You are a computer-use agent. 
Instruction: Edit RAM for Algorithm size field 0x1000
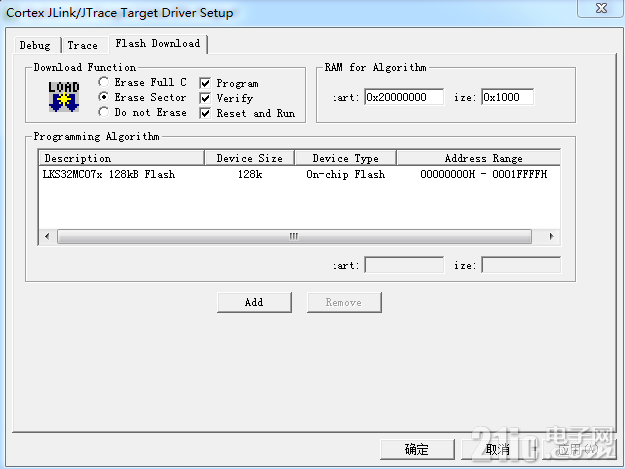[x=507, y=97]
